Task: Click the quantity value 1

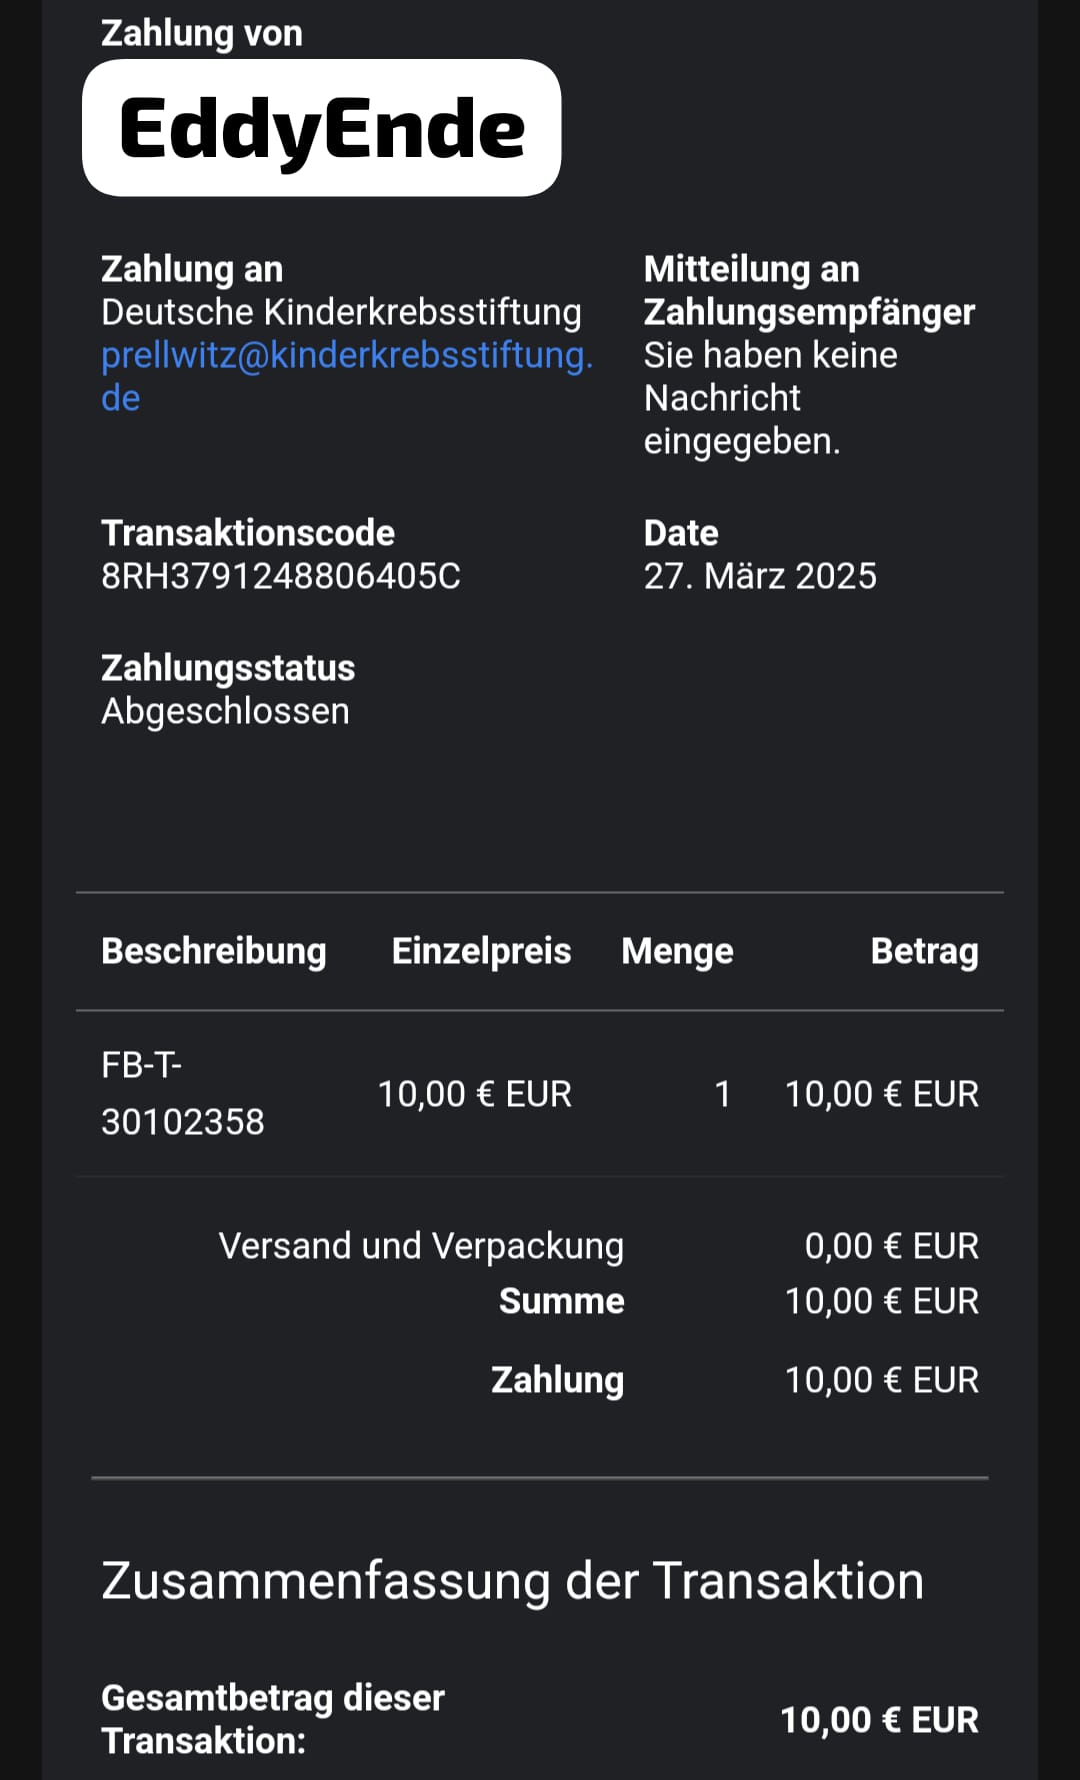Action: click(x=722, y=1094)
